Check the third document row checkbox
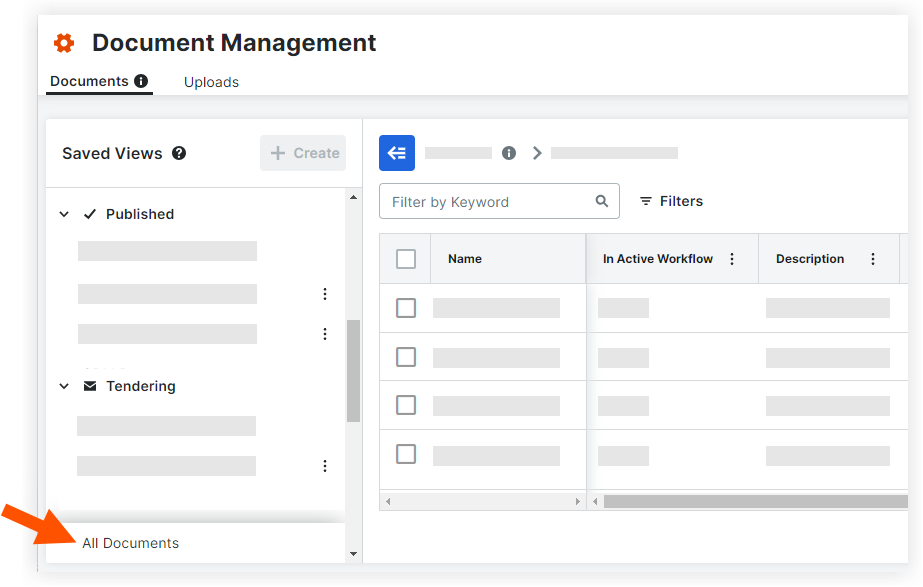The image size is (923, 587). point(406,405)
